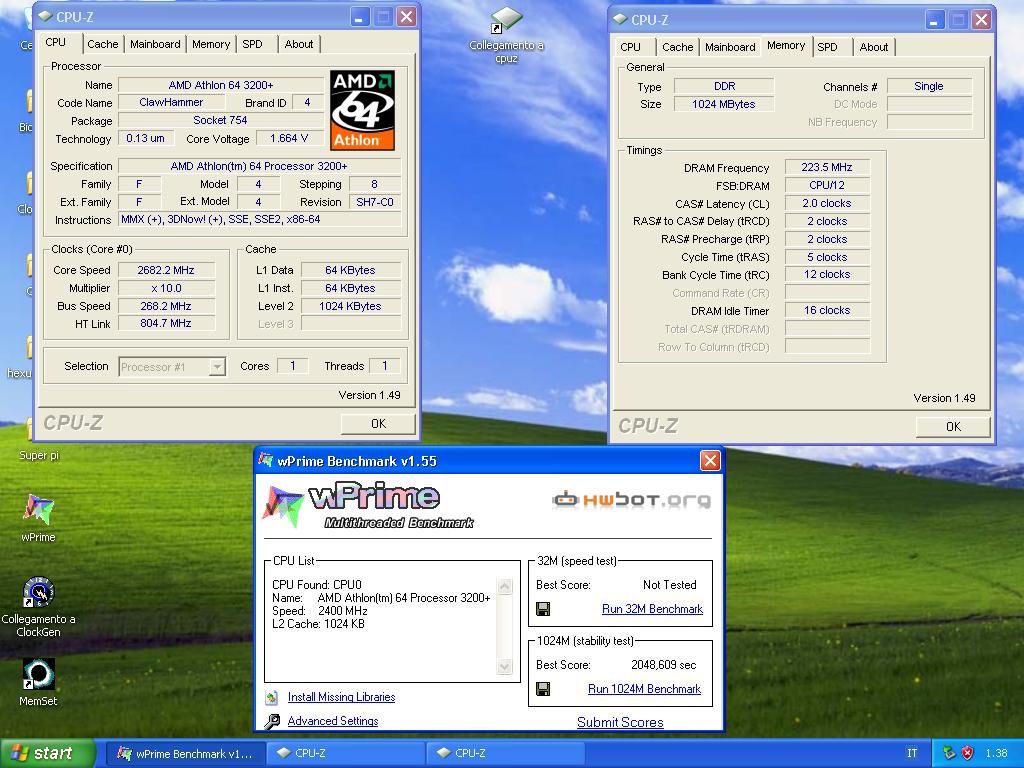Click the Core Voltage 1.664 V value
1024x768 pixels.
tap(289, 138)
